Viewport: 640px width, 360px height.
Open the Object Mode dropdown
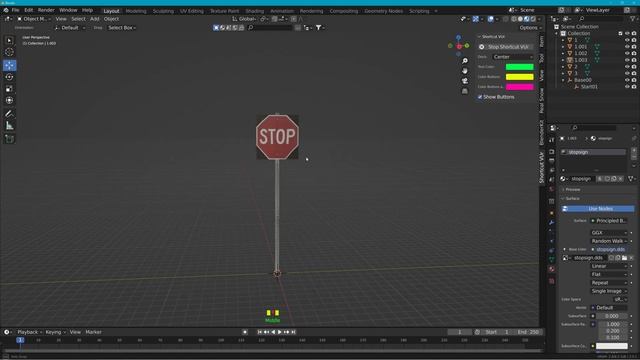[x=34, y=19]
